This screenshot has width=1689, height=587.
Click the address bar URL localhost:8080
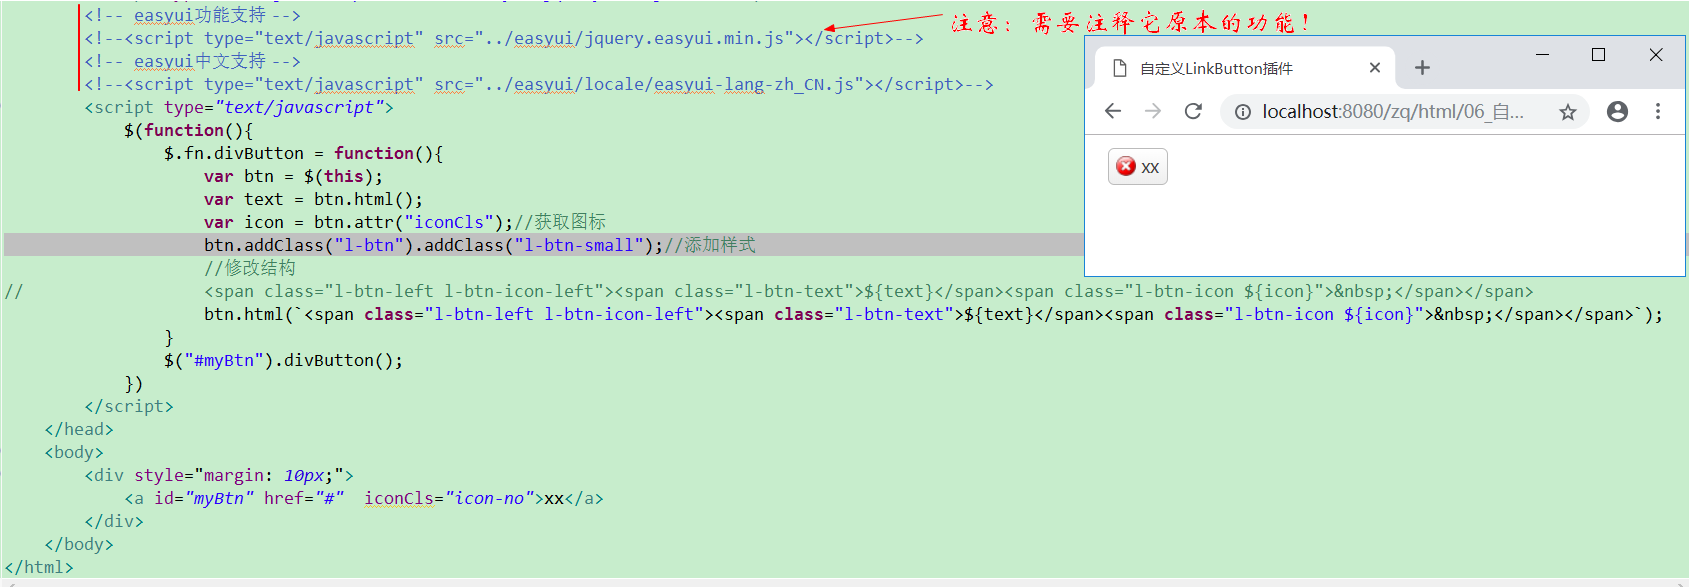[x=1393, y=112]
